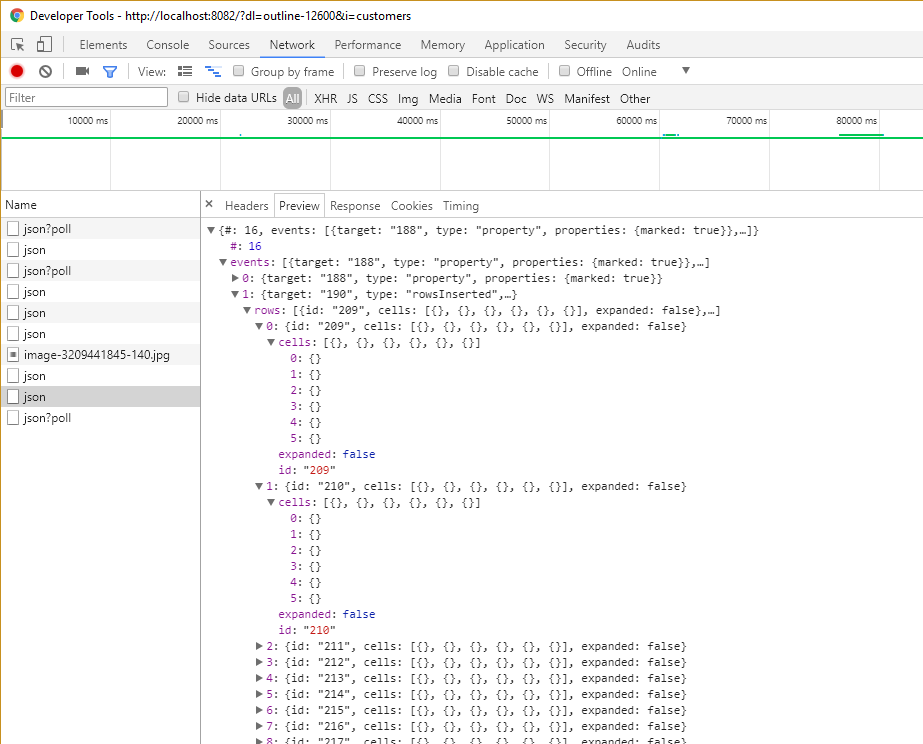The image size is (923, 744).
Task: Filter requests by Manifest
Action: click(587, 98)
